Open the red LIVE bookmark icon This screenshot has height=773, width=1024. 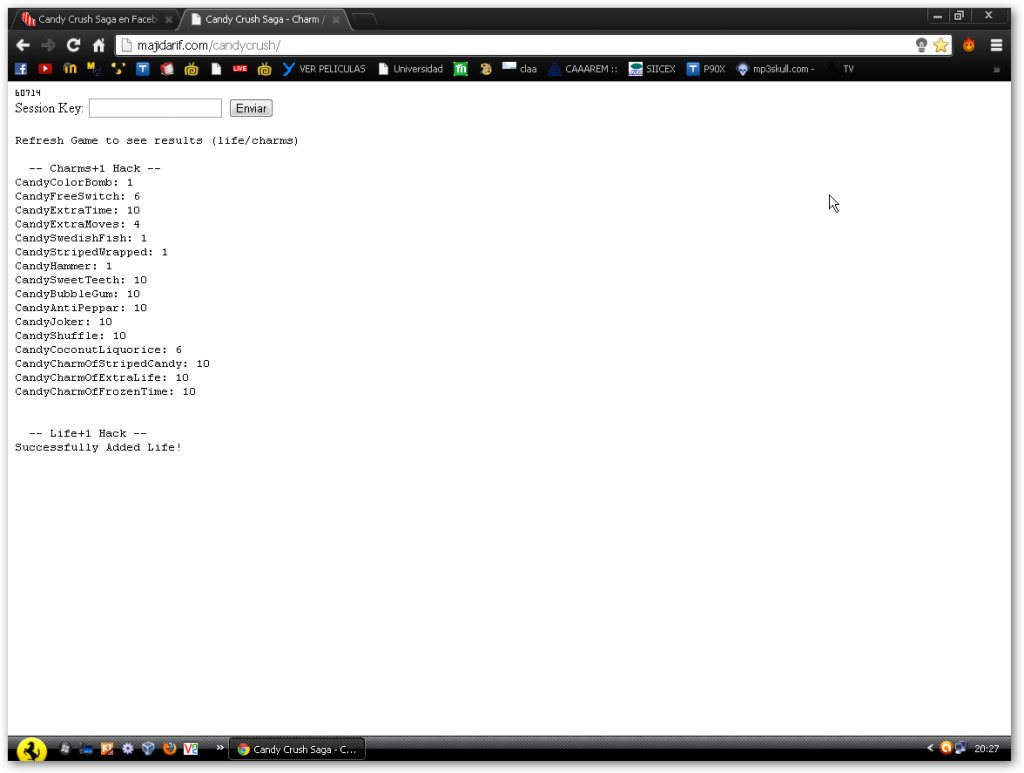pyautogui.click(x=240, y=69)
